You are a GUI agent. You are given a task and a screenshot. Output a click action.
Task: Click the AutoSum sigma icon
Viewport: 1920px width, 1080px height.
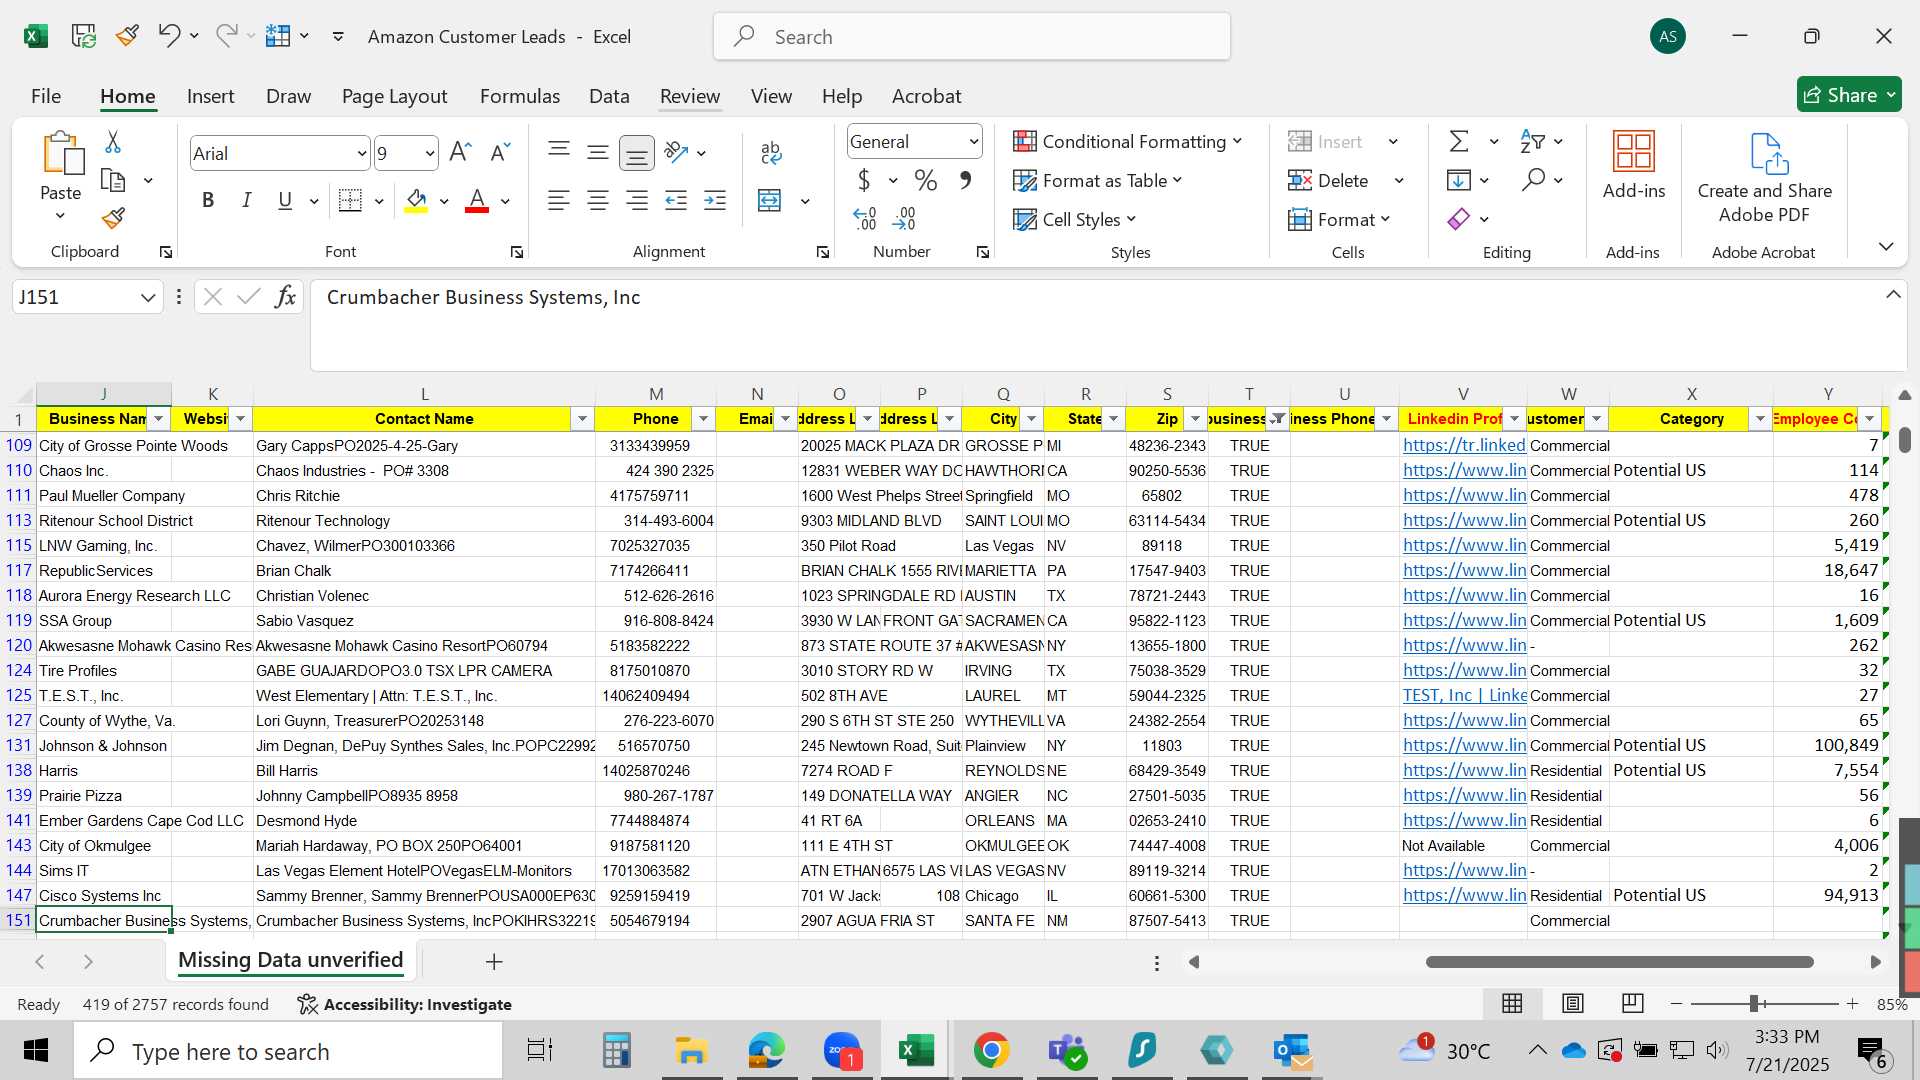pos(1460,141)
